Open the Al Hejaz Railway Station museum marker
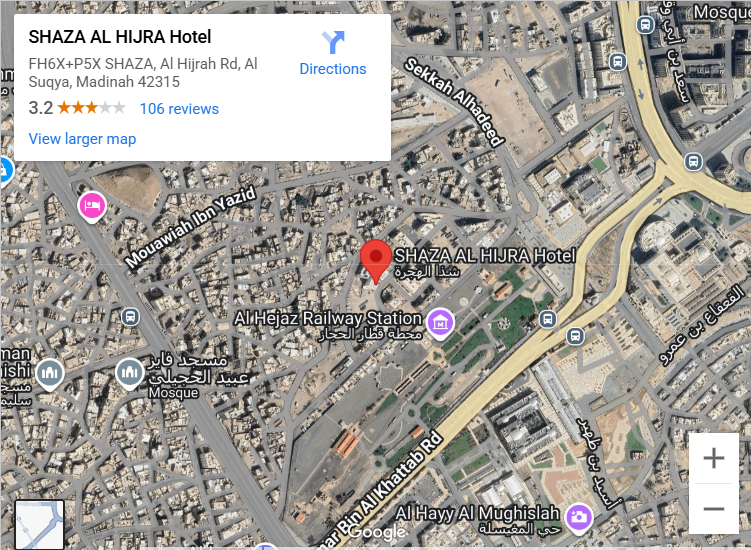751x550 pixels. tap(440, 324)
